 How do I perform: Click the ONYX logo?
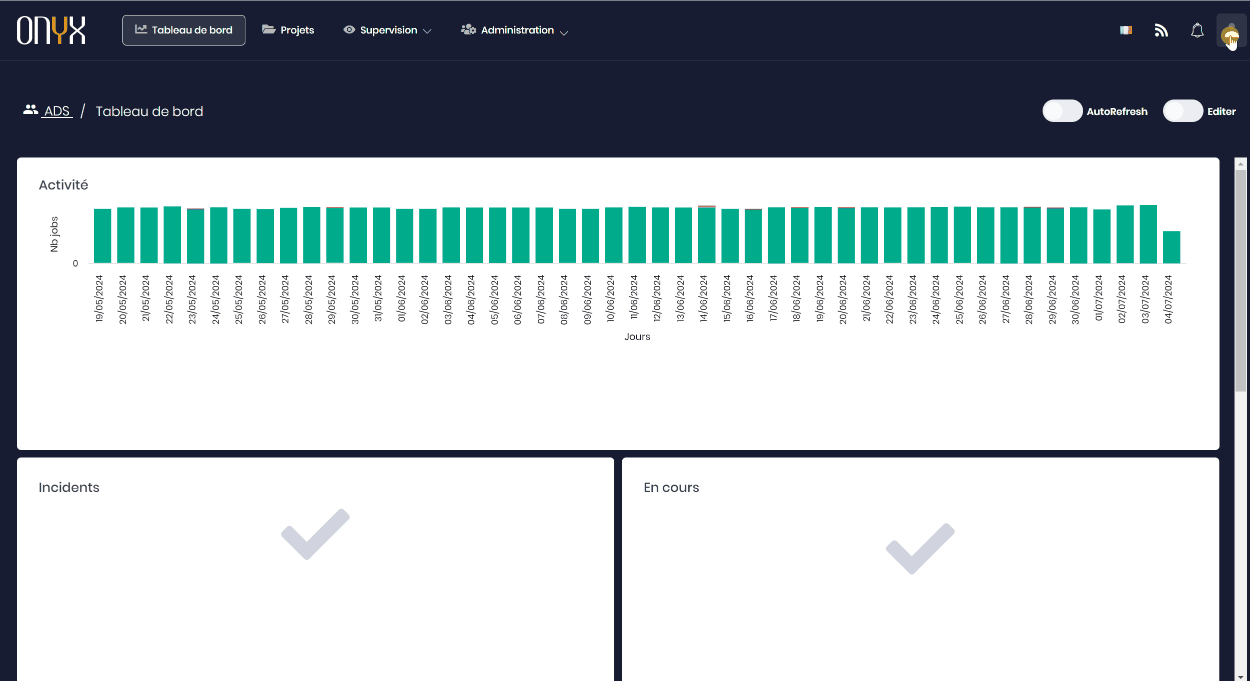51,30
